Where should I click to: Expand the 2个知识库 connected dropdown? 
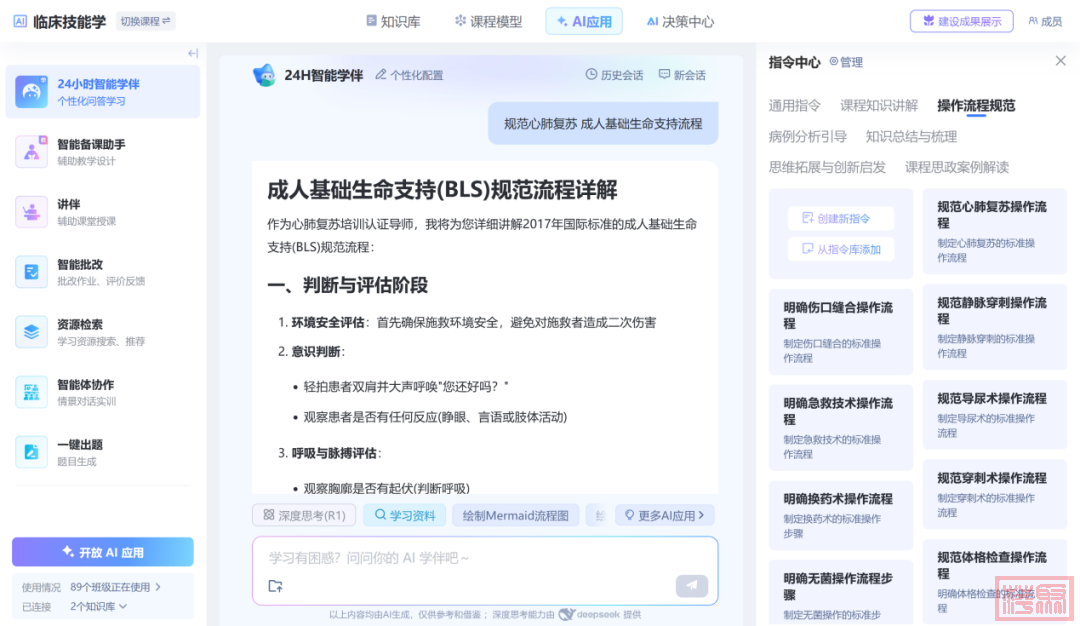click(x=99, y=606)
